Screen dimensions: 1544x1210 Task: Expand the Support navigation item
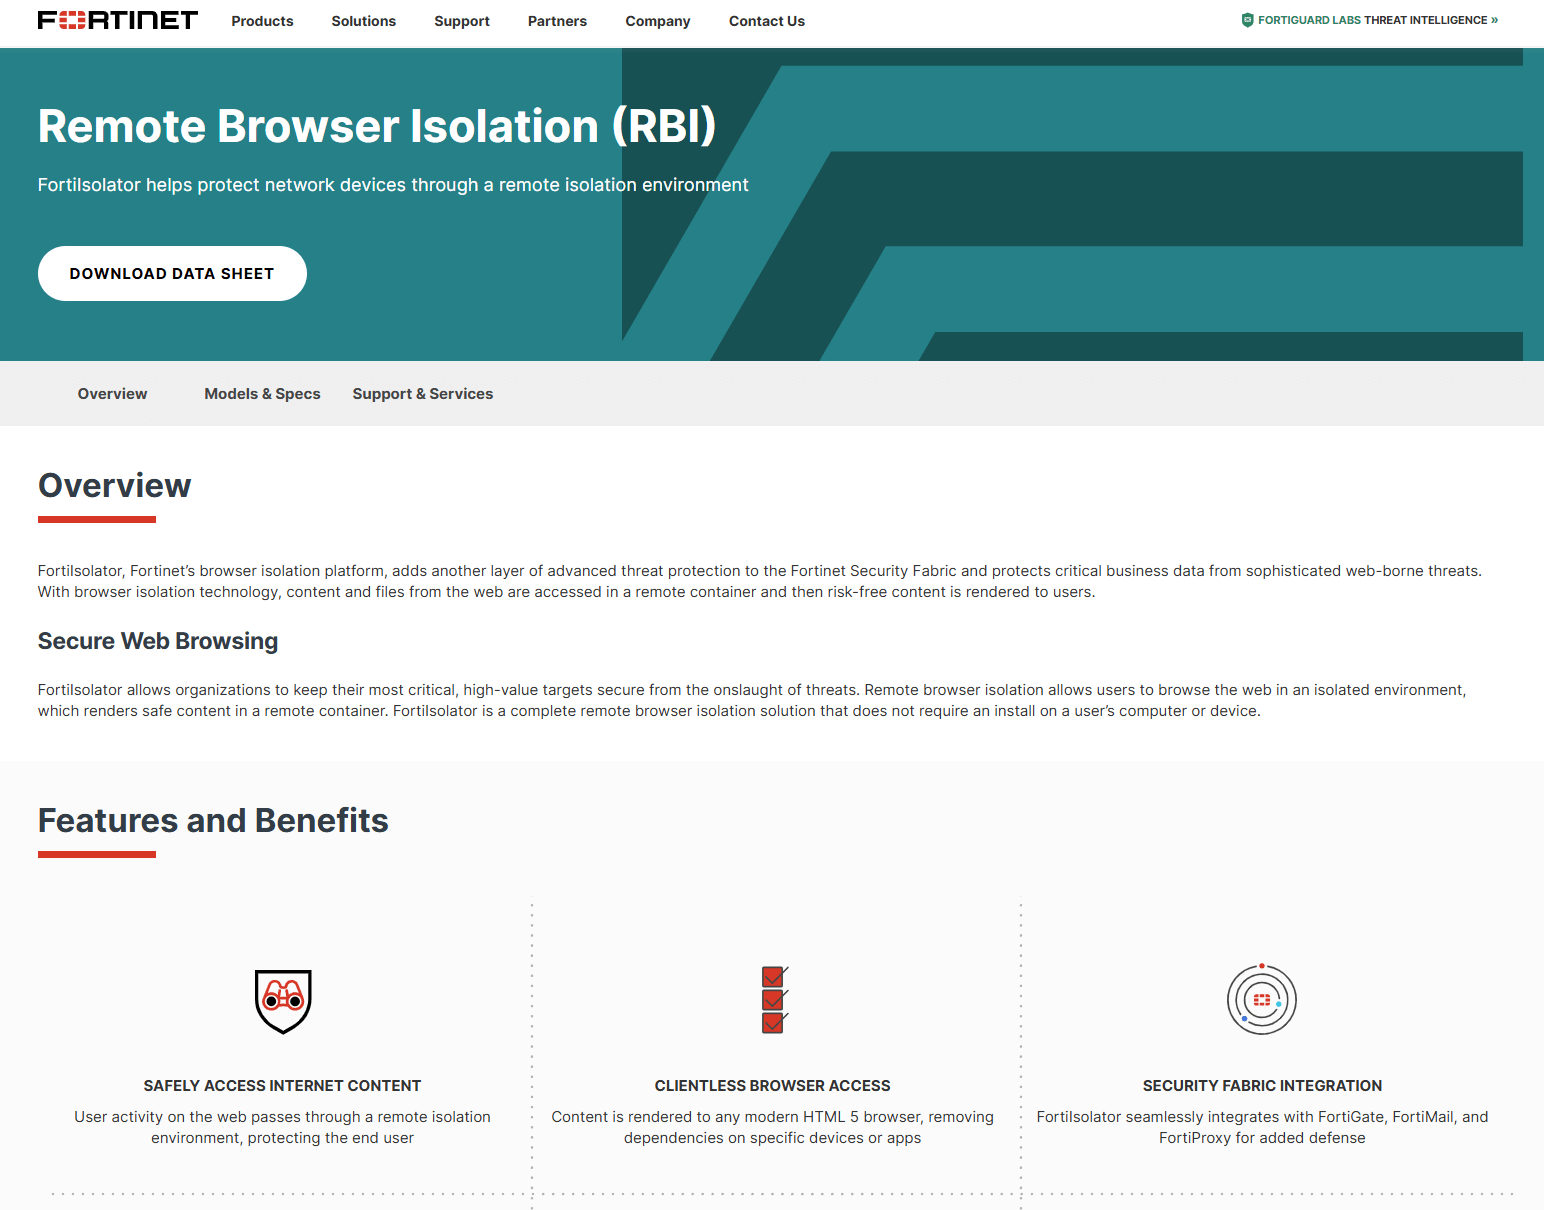[x=461, y=21]
